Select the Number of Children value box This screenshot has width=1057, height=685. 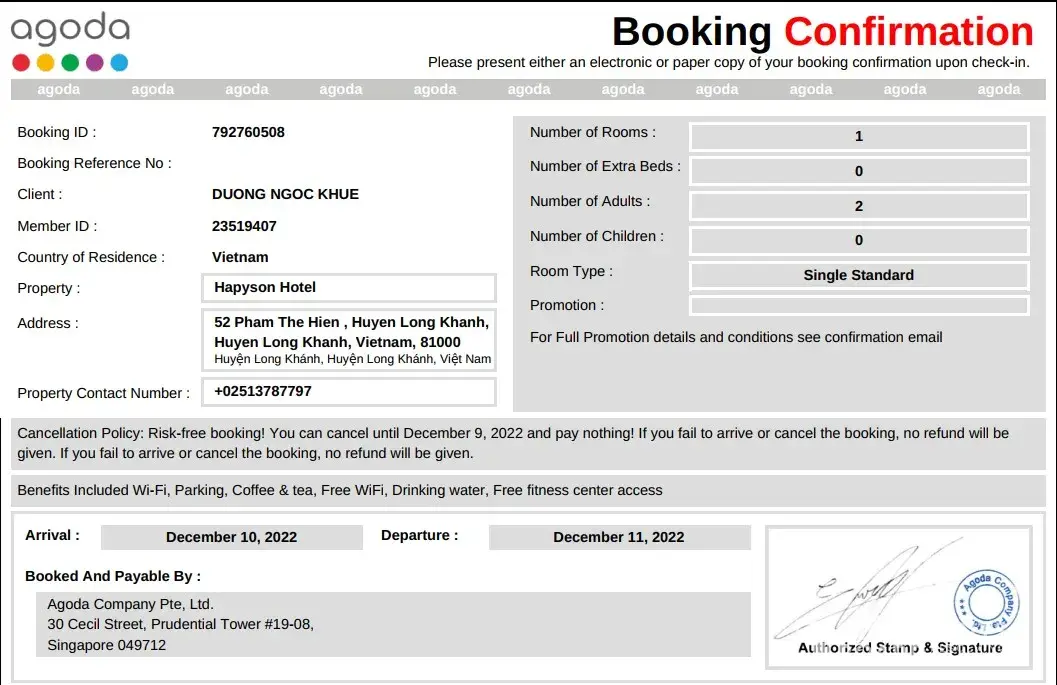coord(859,241)
